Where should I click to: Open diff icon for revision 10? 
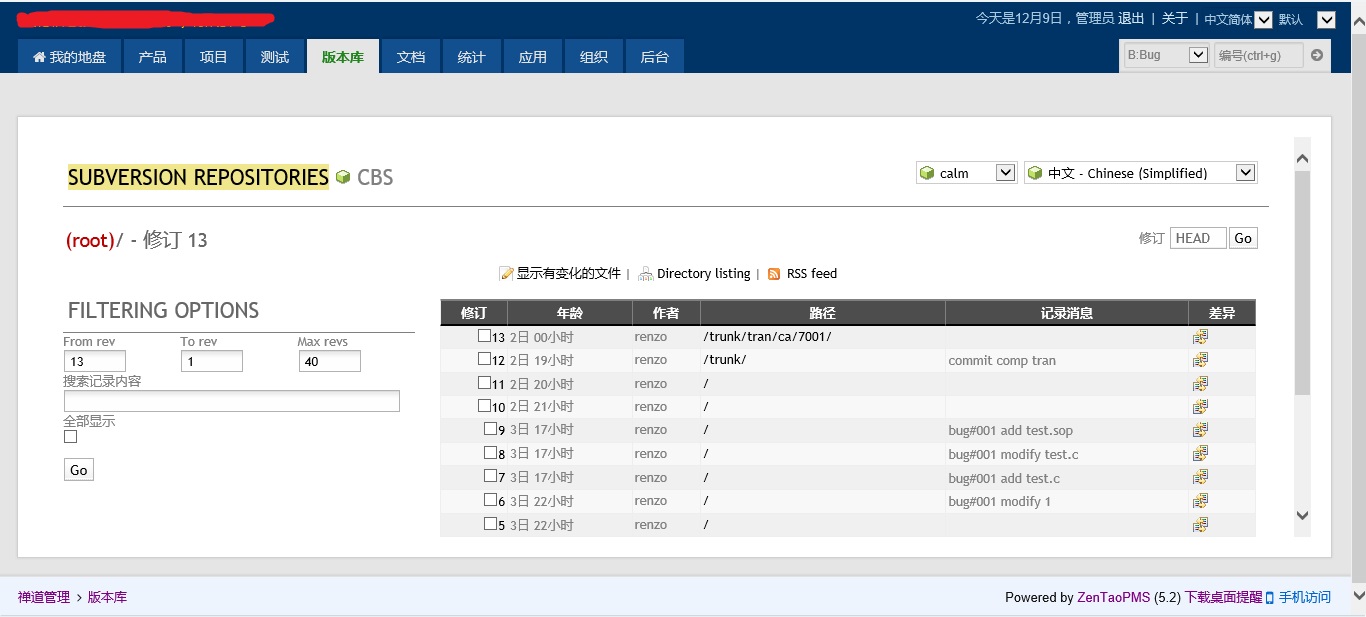pyautogui.click(x=1200, y=407)
